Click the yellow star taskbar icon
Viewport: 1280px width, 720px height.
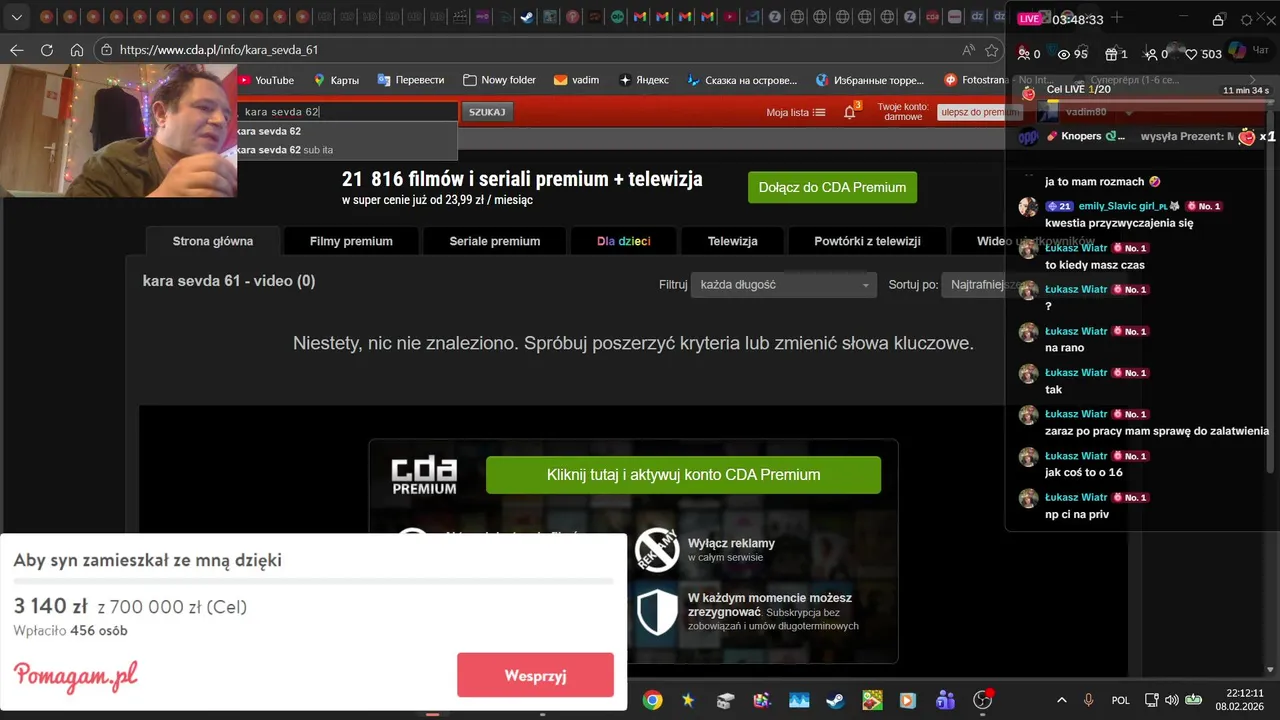[x=688, y=700]
